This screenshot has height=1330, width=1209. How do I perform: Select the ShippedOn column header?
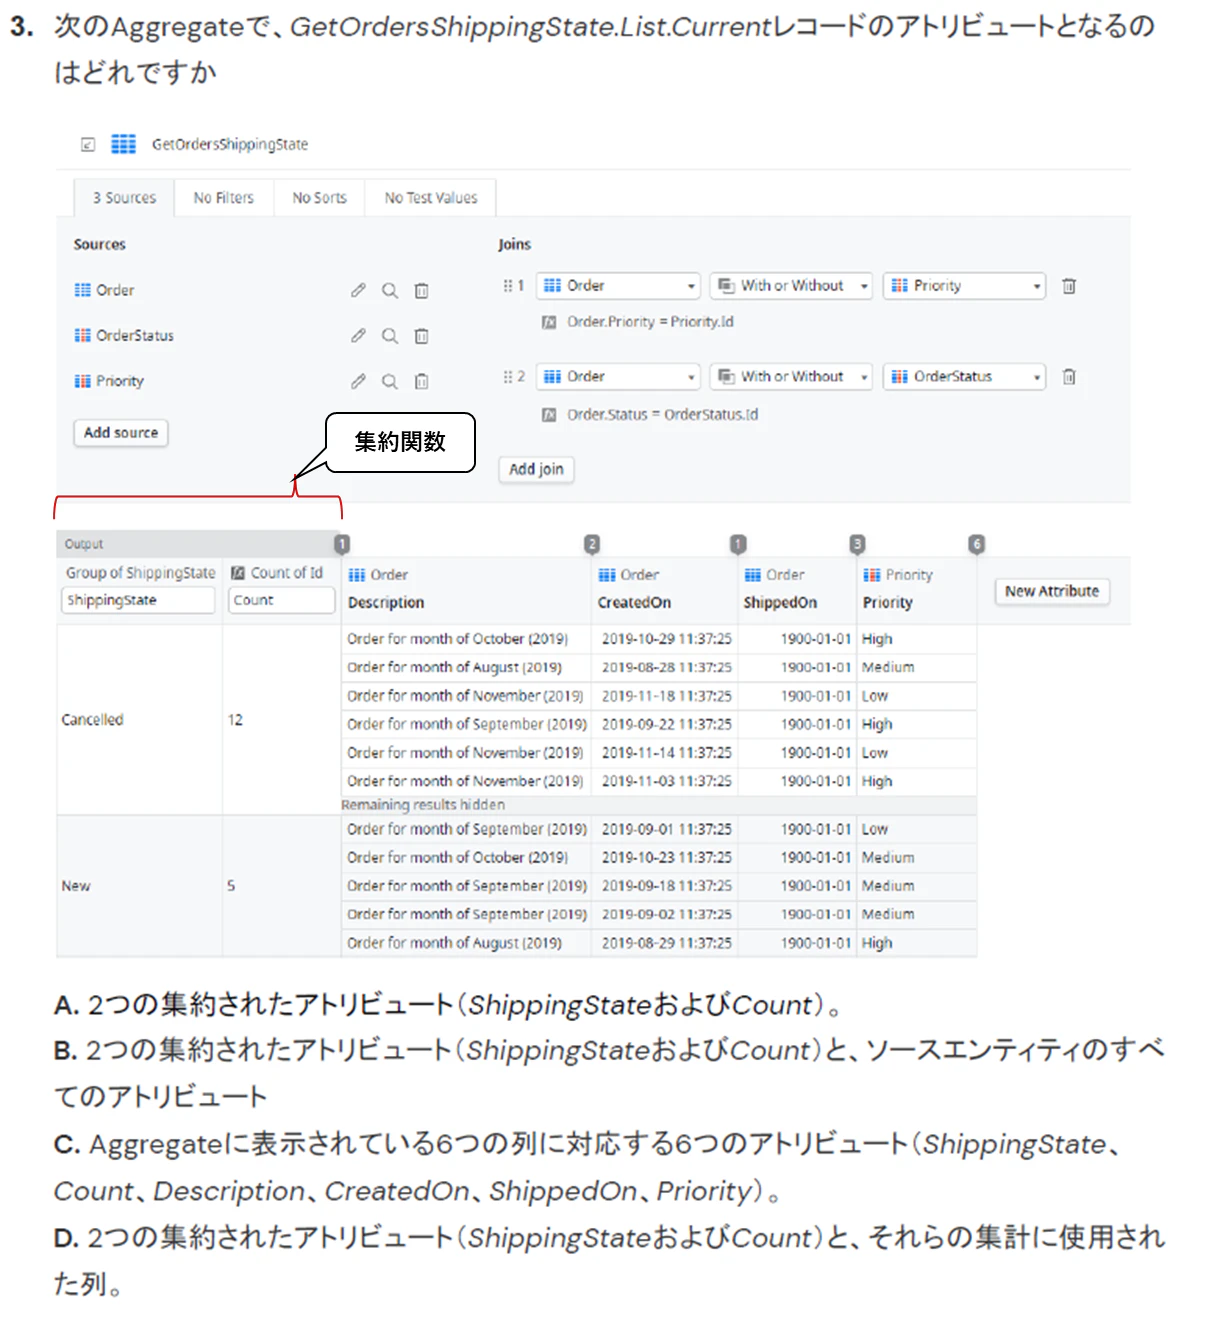780,603
